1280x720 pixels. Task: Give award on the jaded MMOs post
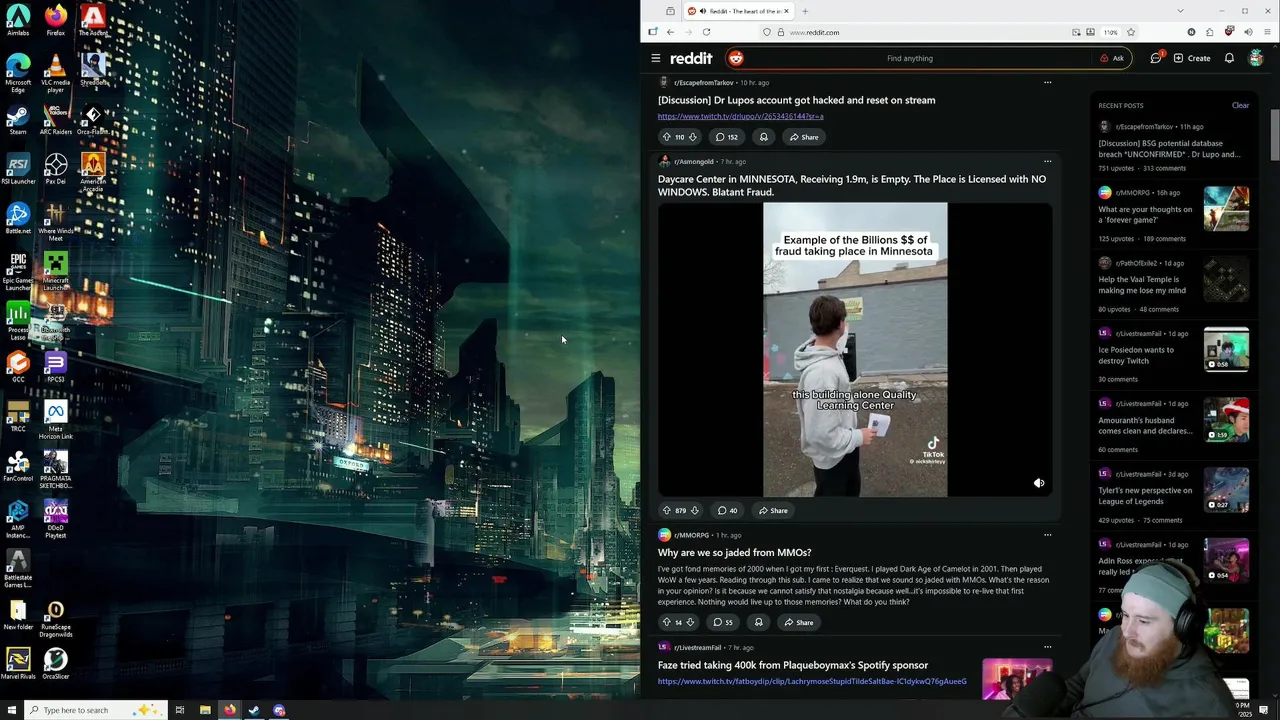click(x=759, y=622)
